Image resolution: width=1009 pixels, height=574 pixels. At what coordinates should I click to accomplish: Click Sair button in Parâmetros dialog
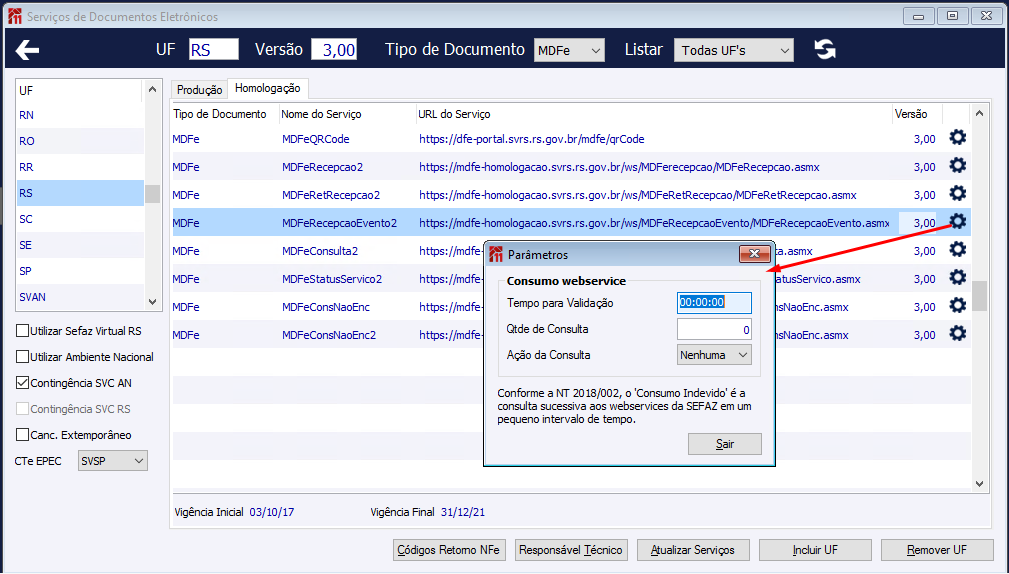click(725, 444)
